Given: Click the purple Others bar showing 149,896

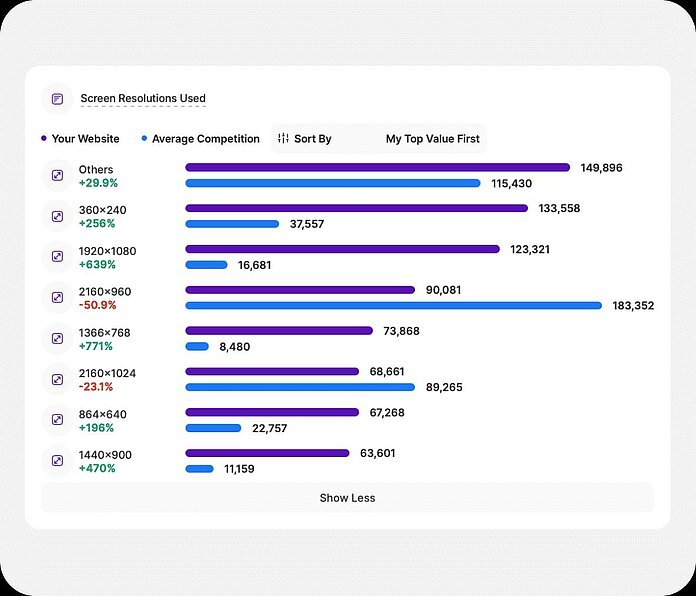Looking at the screenshot, I should pyautogui.click(x=377, y=168).
